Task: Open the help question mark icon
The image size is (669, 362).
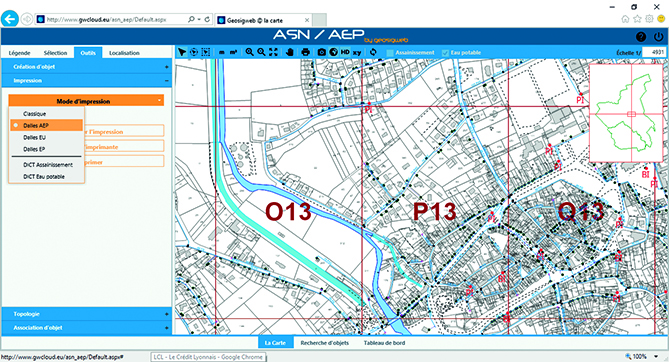Action: 641,37
